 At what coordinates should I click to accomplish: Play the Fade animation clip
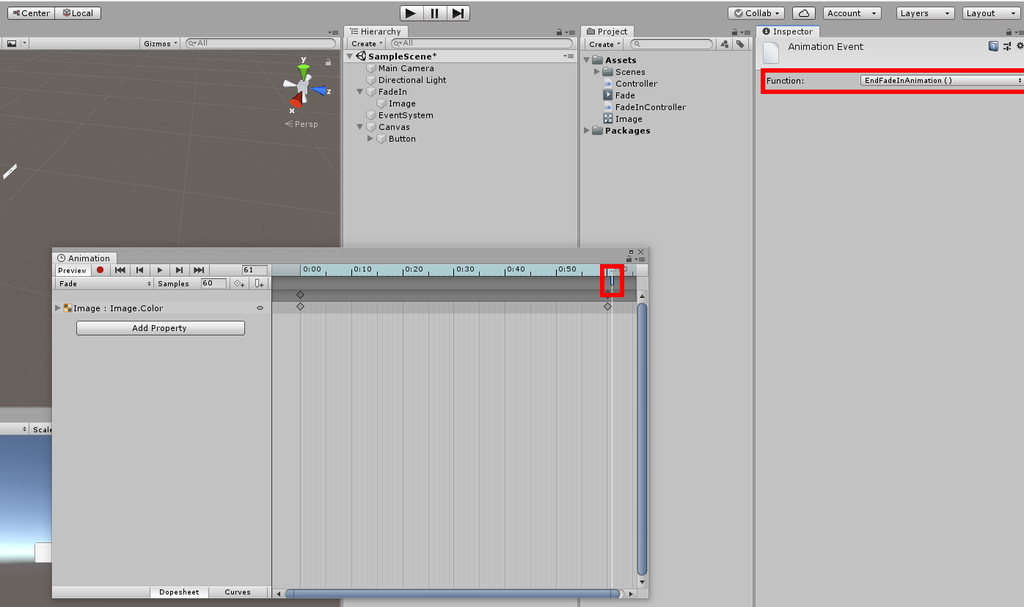(159, 270)
